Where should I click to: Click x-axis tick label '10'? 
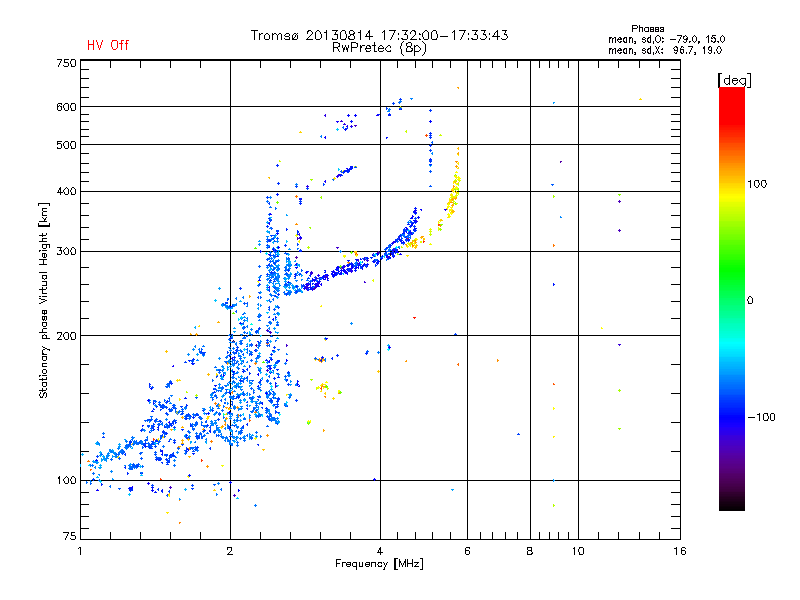(578, 551)
